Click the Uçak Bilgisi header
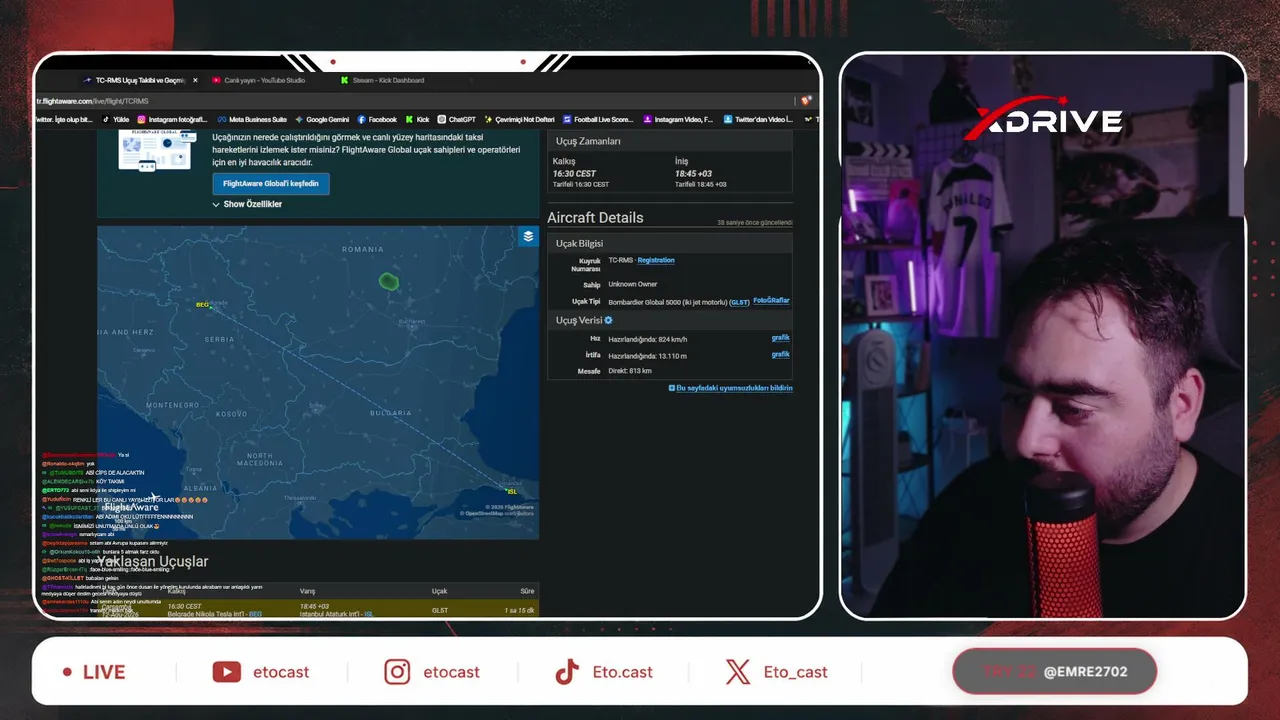 (x=579, y=243)
